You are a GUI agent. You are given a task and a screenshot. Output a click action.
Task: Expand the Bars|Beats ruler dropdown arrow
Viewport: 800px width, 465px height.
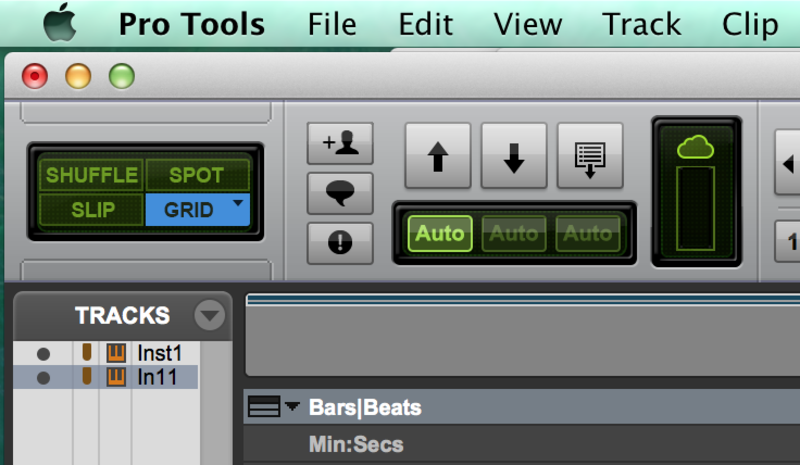[292, 406]
